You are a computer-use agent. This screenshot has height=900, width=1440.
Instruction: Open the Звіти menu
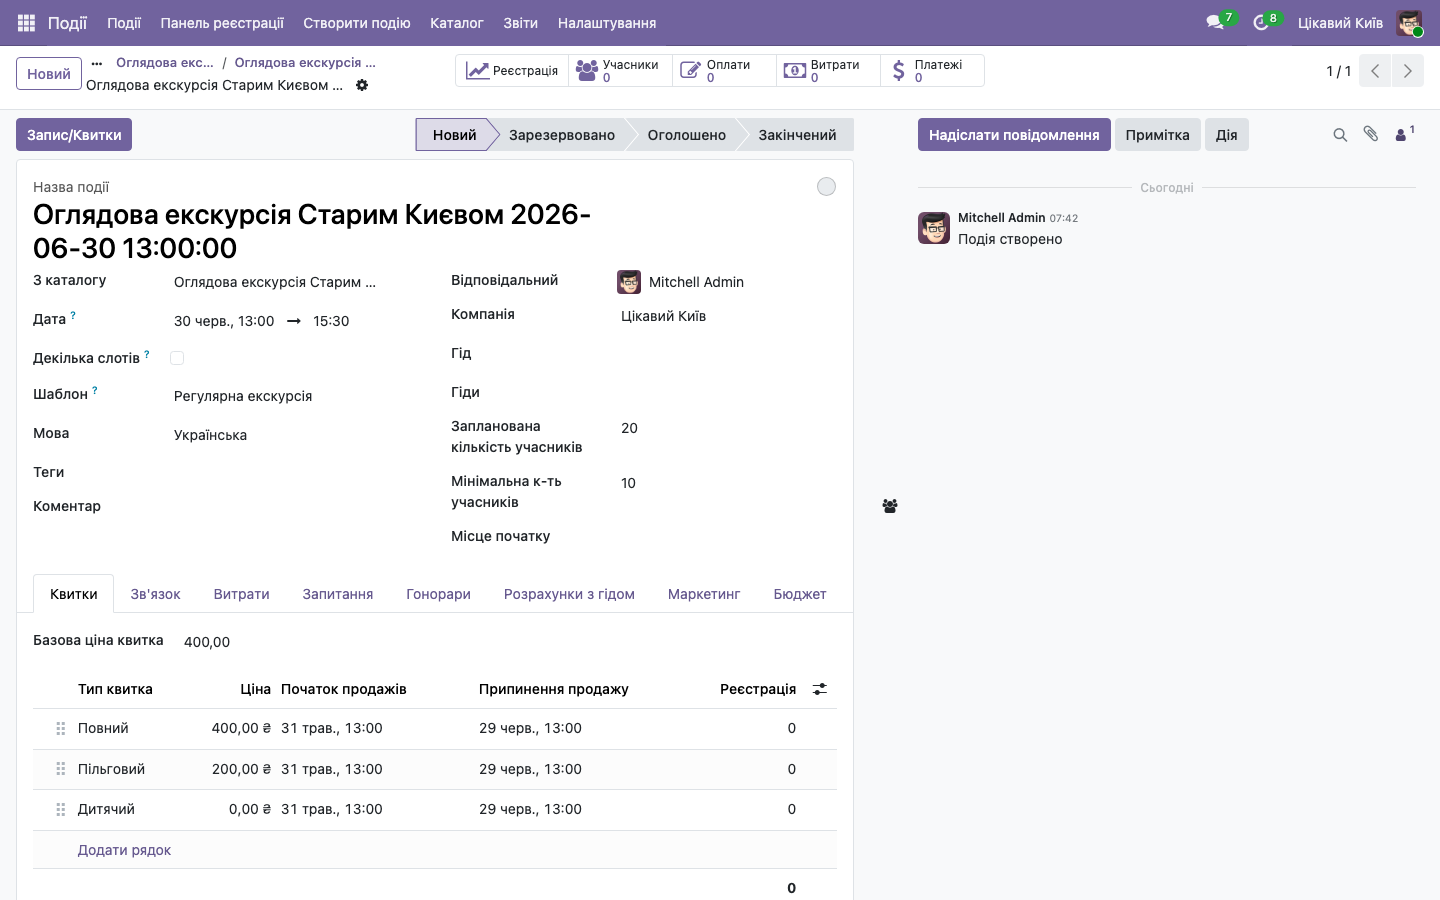click(x=521, y=23)
